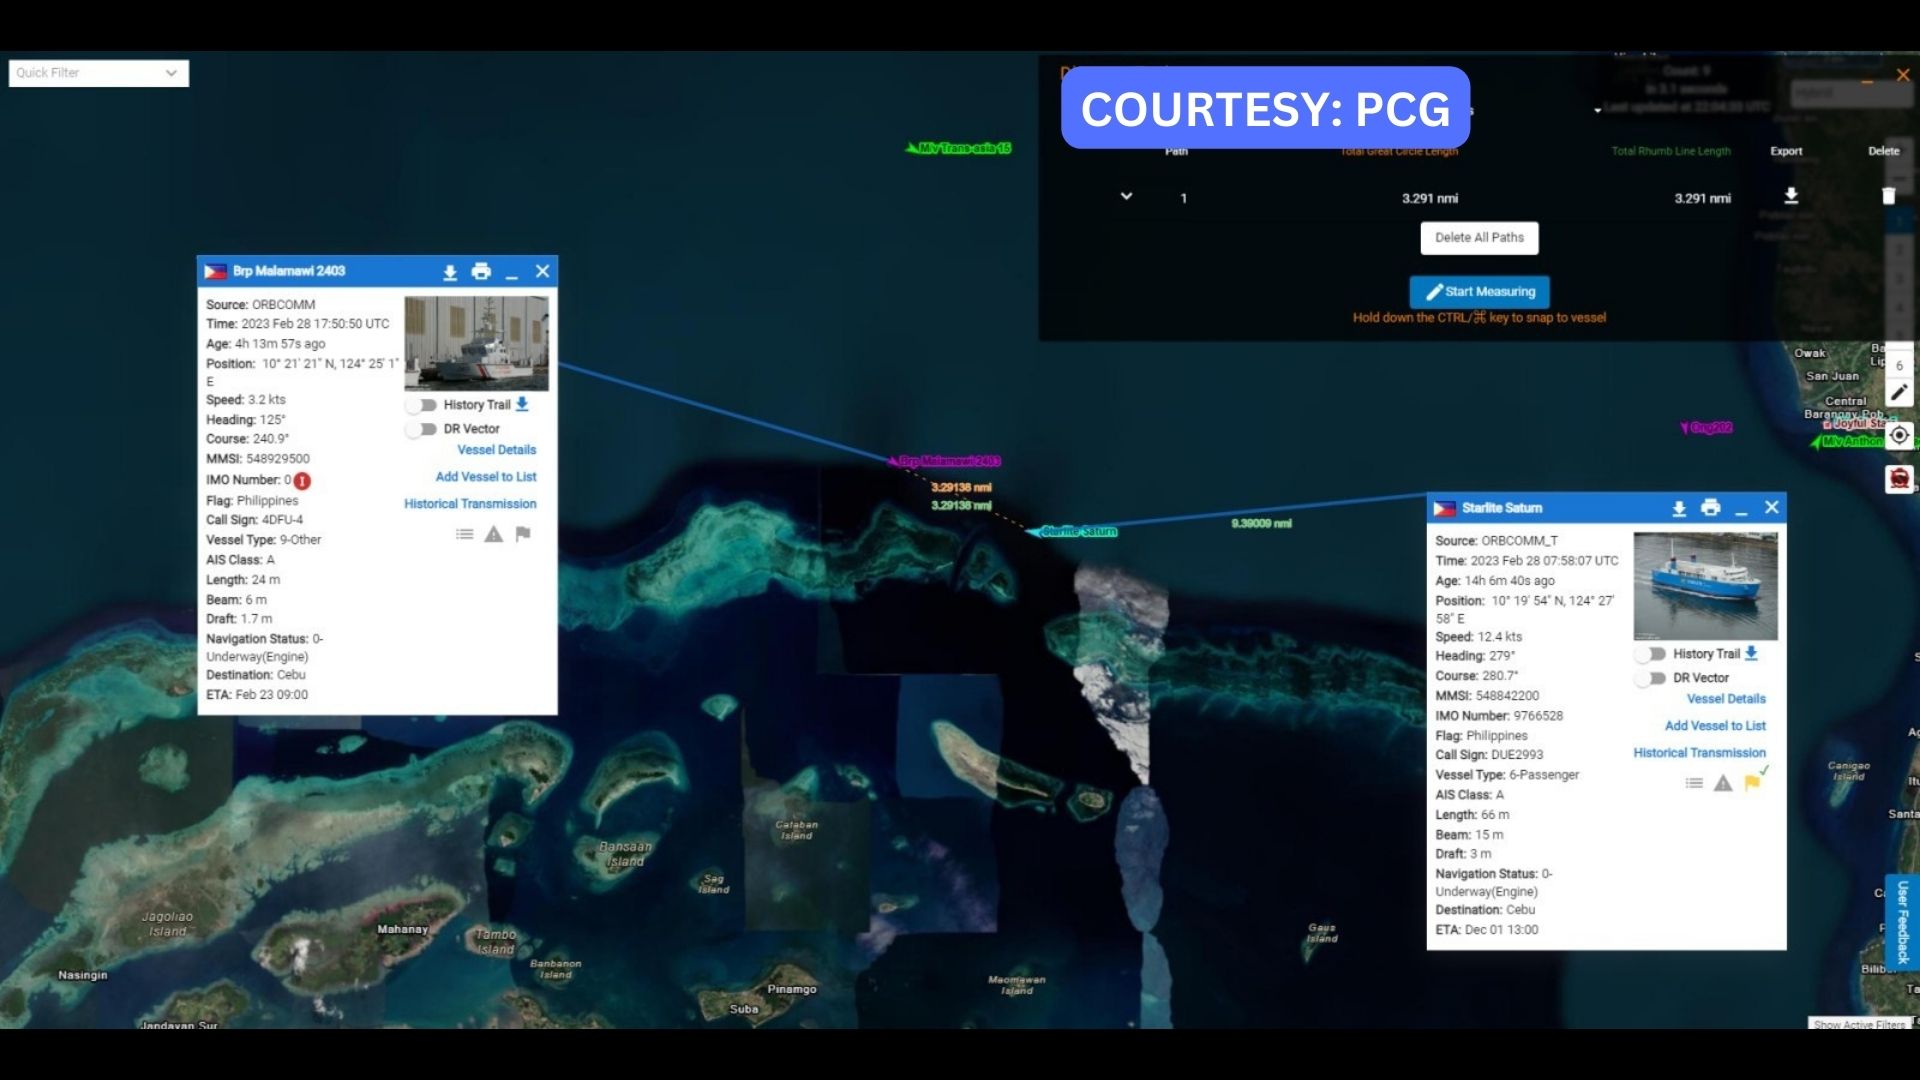The height and width of the screenshot is (1080, 1920).
Task: Toggle History Trail for Brp Malamawi
Action: (x=419, y=404)
